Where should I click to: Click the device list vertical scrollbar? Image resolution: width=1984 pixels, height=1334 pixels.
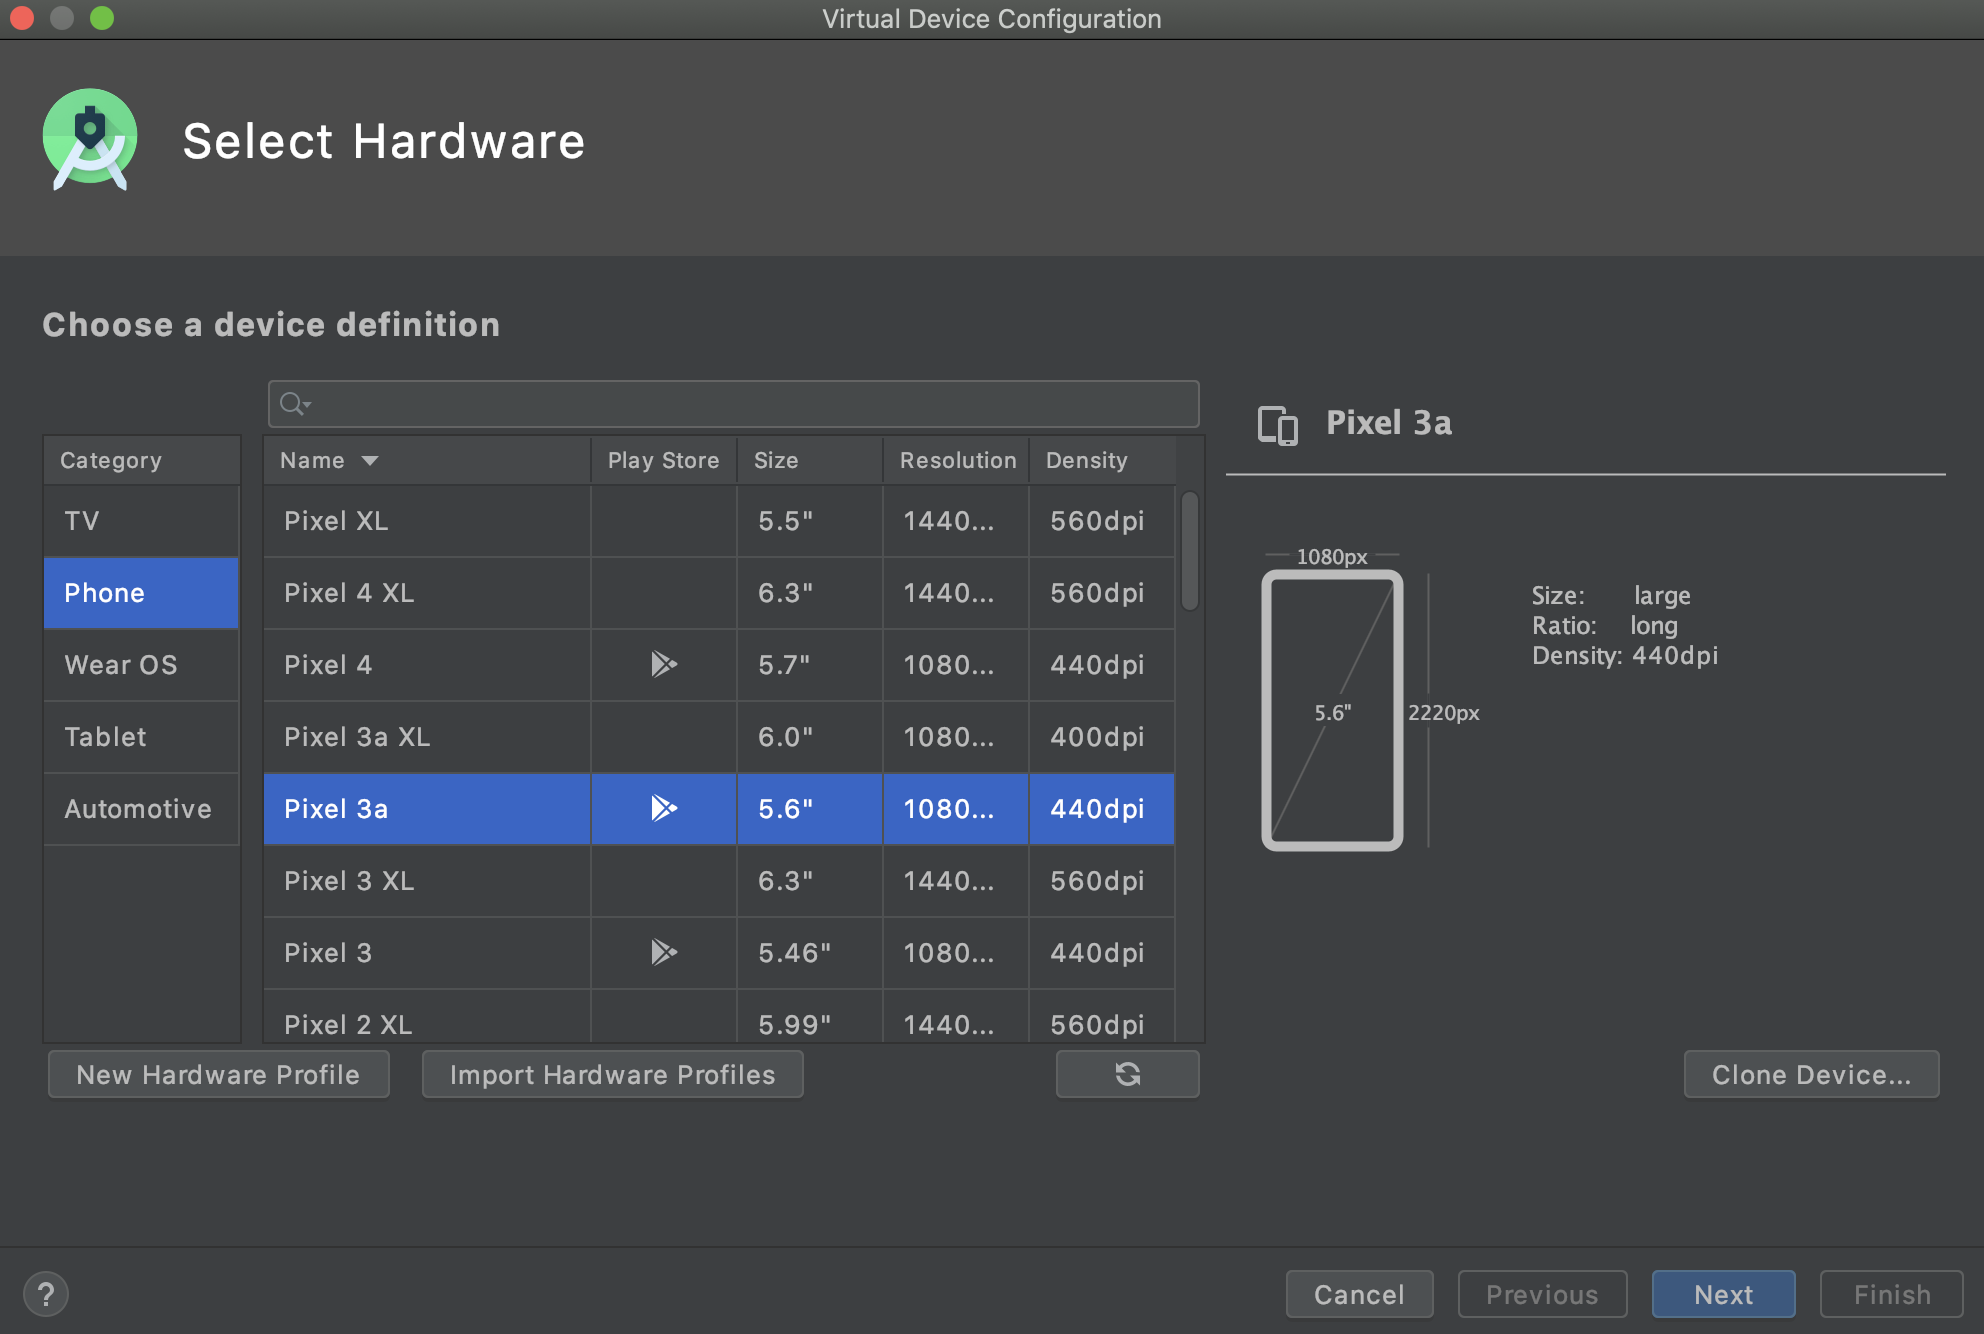1189,551
